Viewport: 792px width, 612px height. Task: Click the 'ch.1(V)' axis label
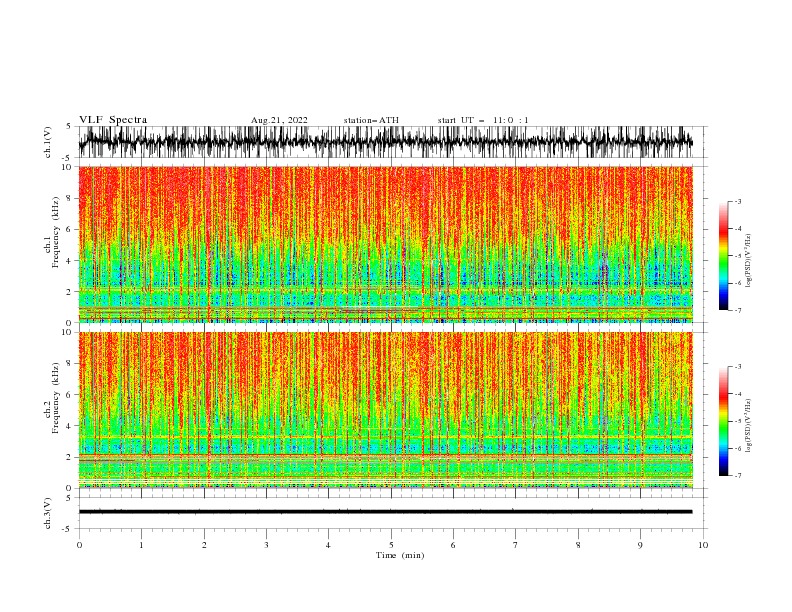pyautogui.click(x=48, y=143)
